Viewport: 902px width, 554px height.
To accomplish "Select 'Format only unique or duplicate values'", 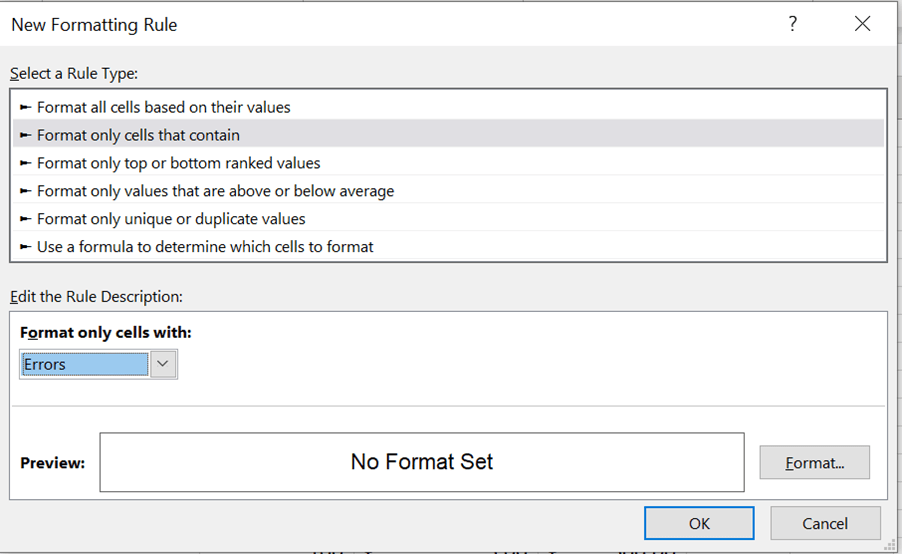I will (171, 219).
